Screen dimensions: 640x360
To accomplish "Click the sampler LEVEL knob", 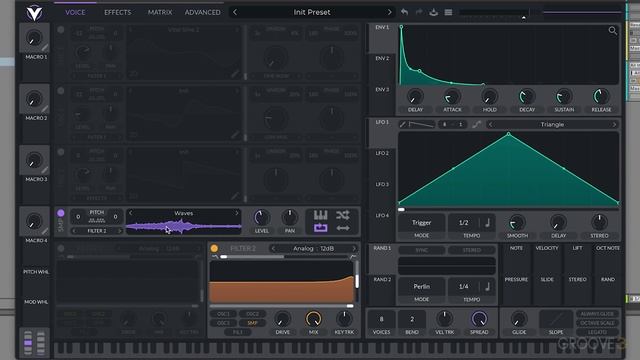I will [x=262, y=218].
